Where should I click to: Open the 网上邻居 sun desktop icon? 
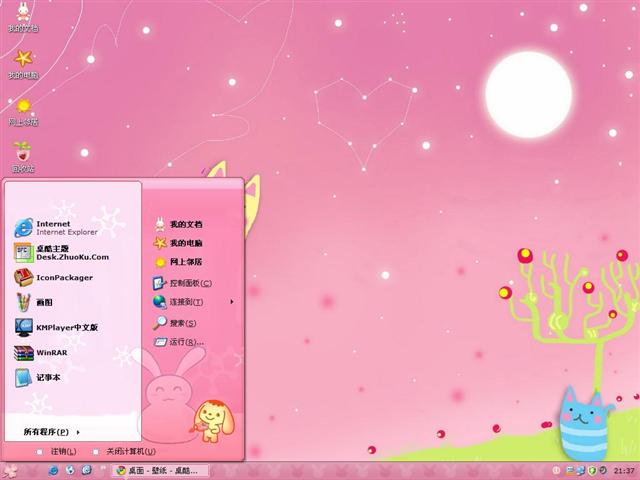23,111
